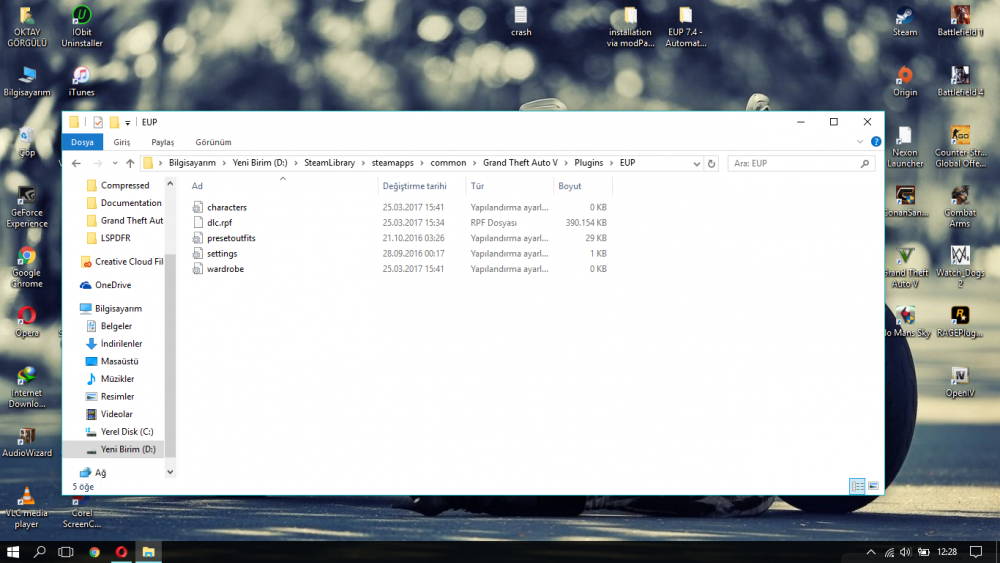
Task: Sort by Ad column header
Action: (x=283, y=186)
